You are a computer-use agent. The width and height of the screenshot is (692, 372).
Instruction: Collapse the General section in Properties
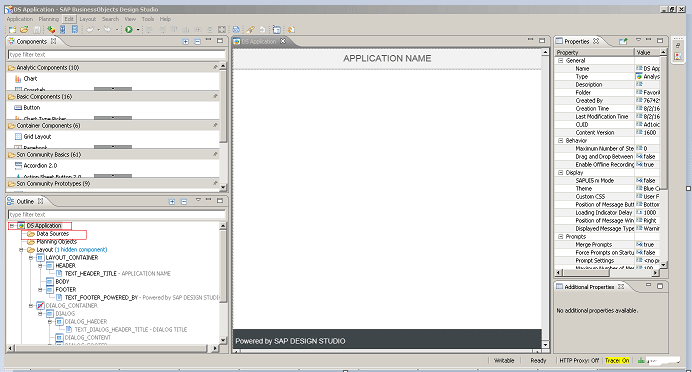click(560, 60)
